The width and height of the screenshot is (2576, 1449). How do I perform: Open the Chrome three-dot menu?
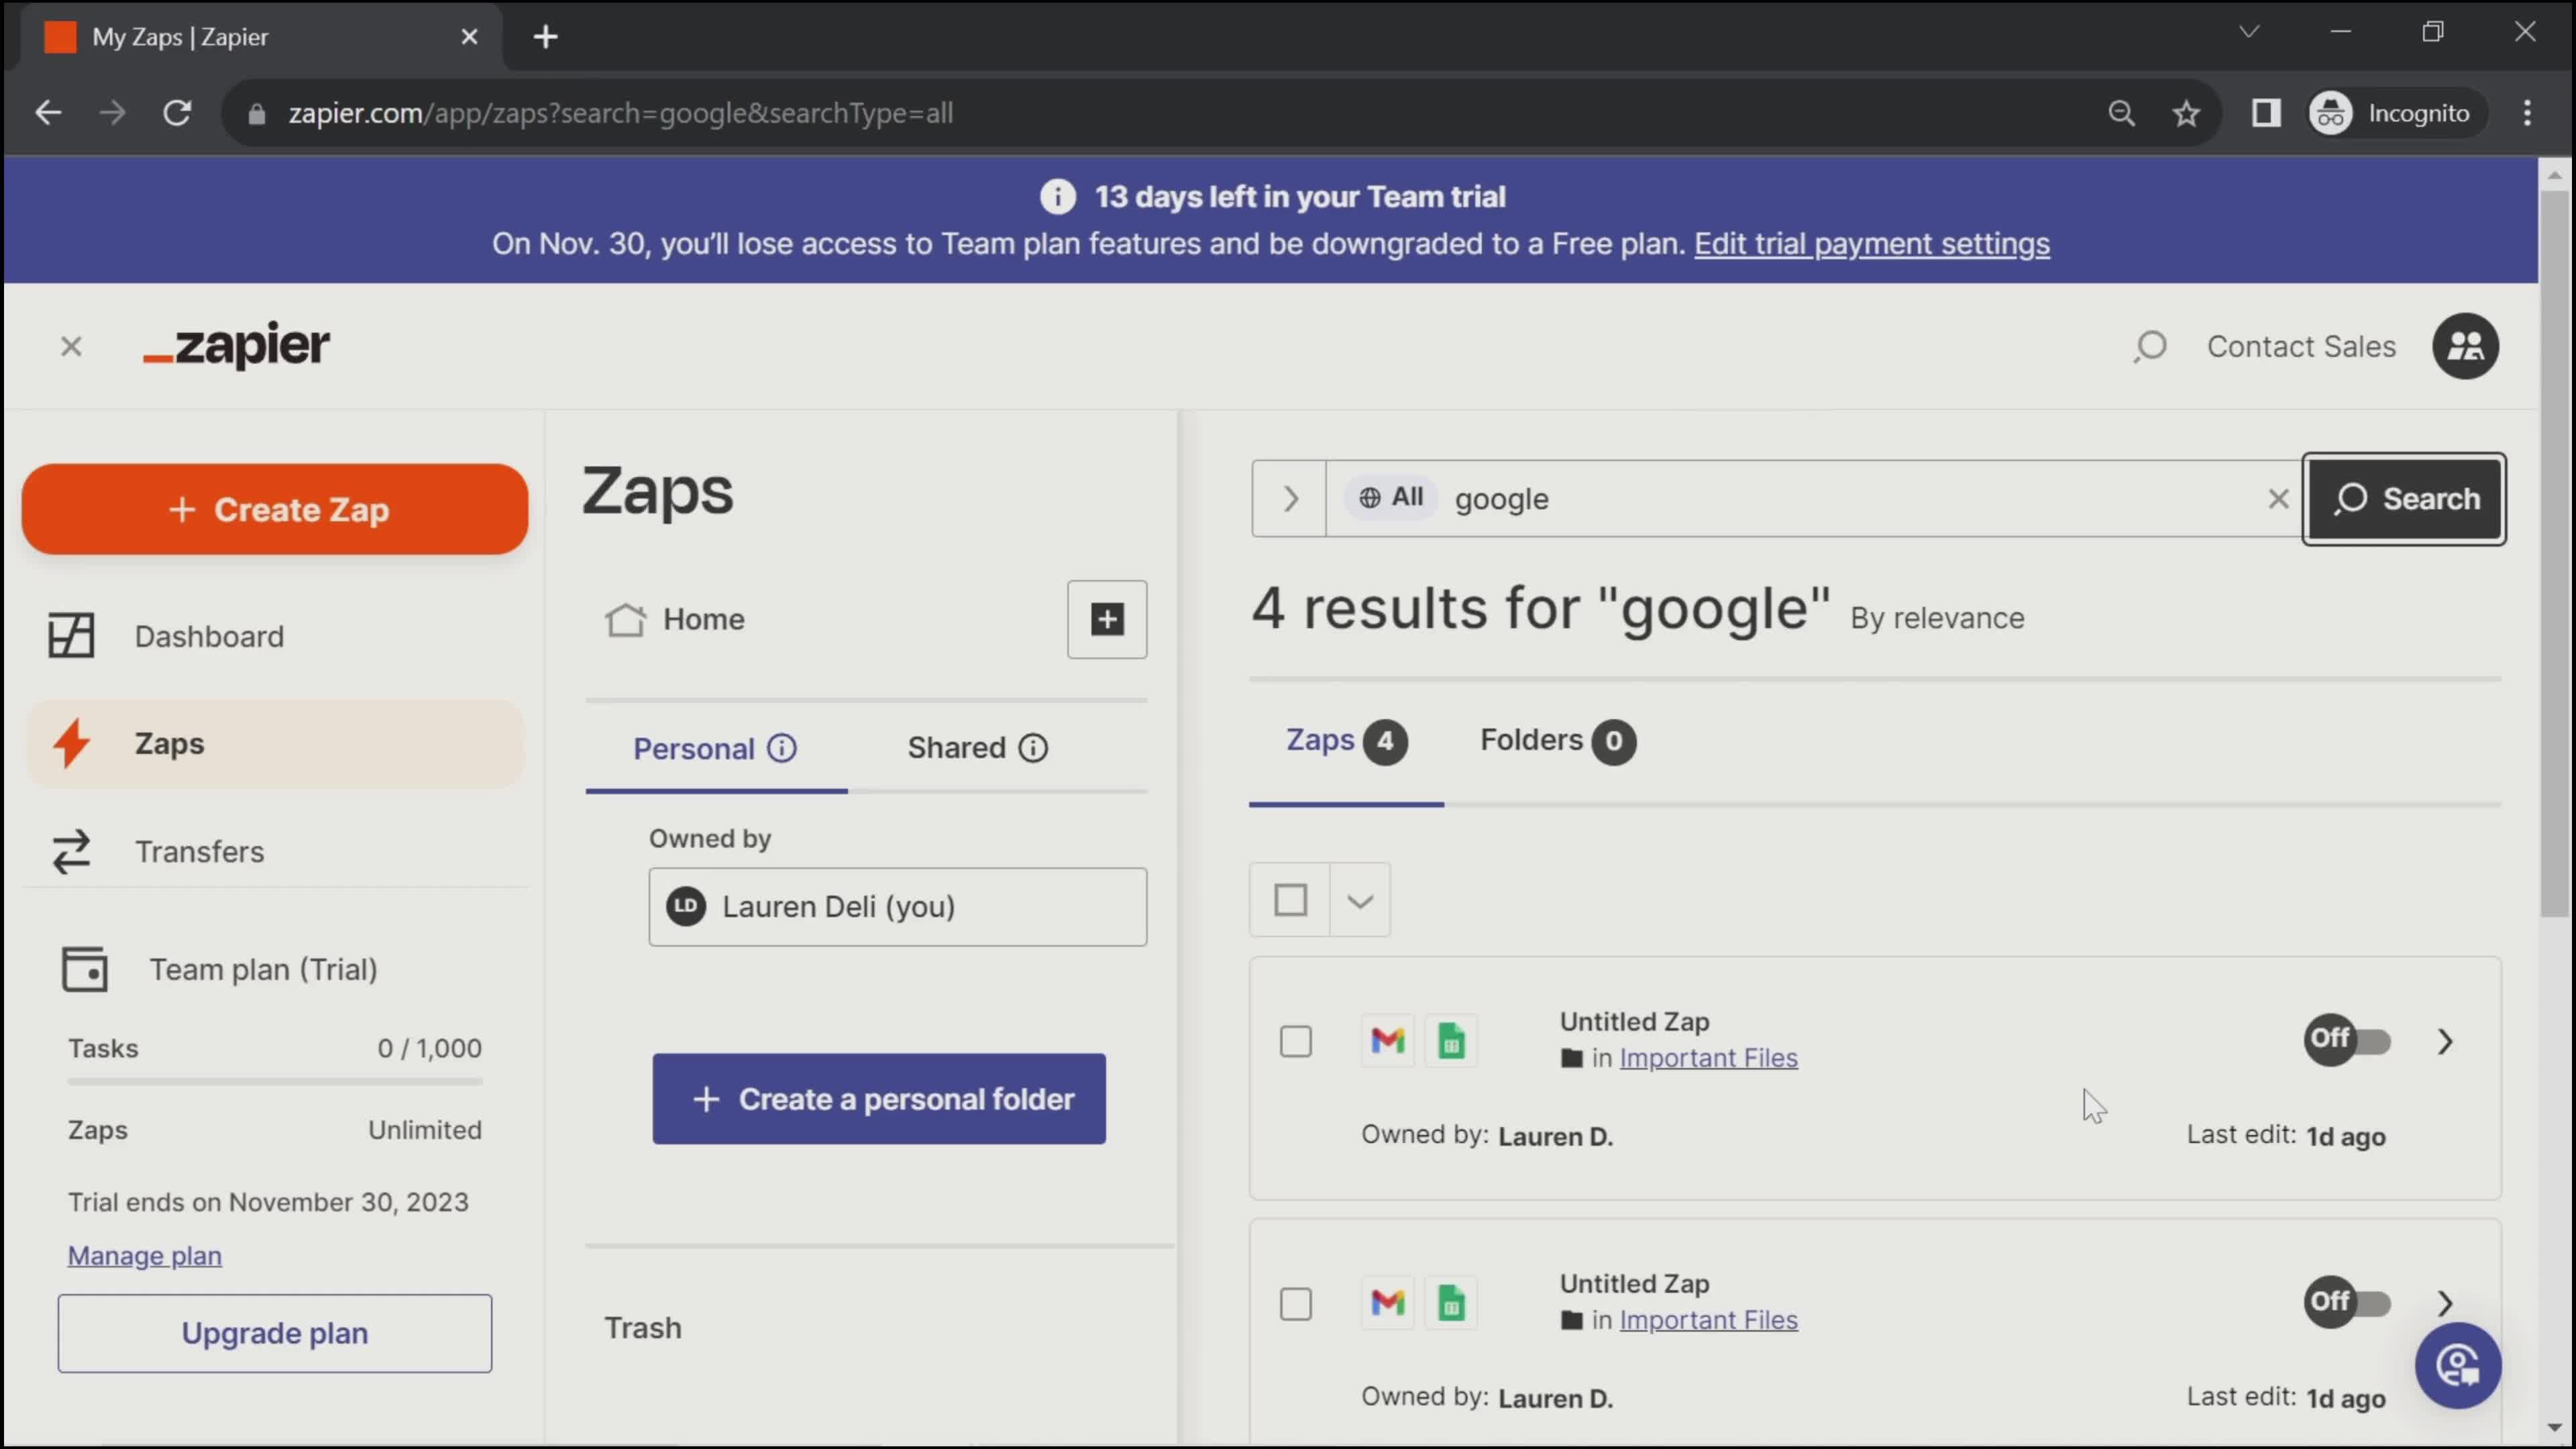[x=2527, y=113]
